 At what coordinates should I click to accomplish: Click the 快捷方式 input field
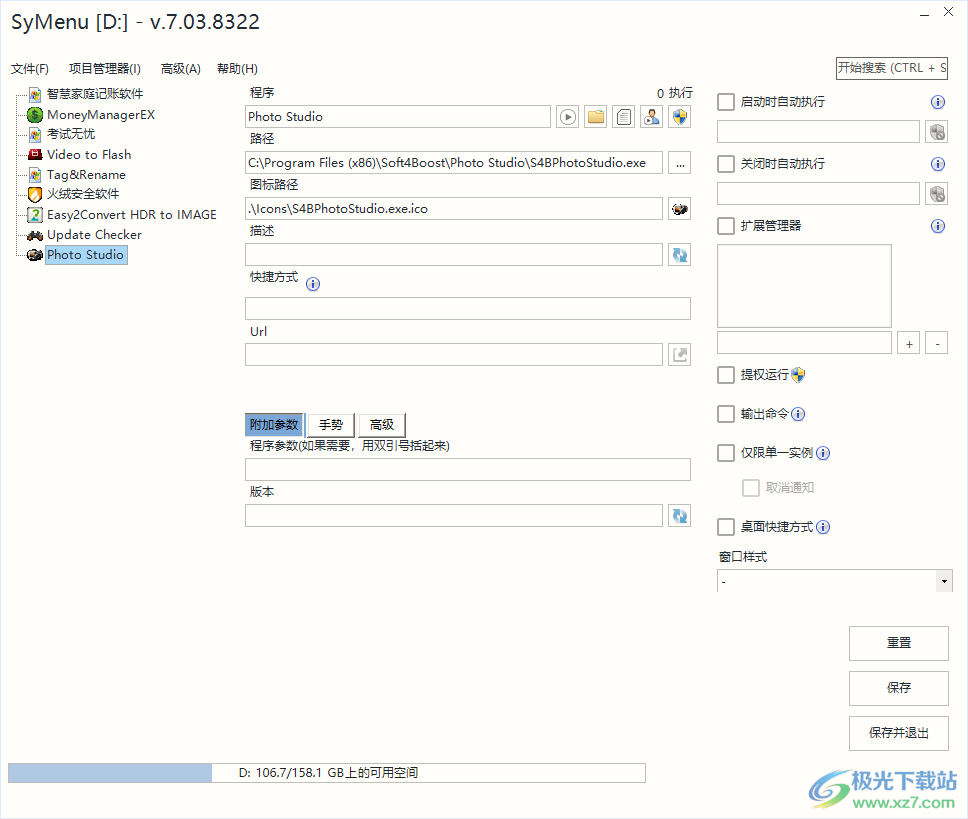tap(467, 309)
